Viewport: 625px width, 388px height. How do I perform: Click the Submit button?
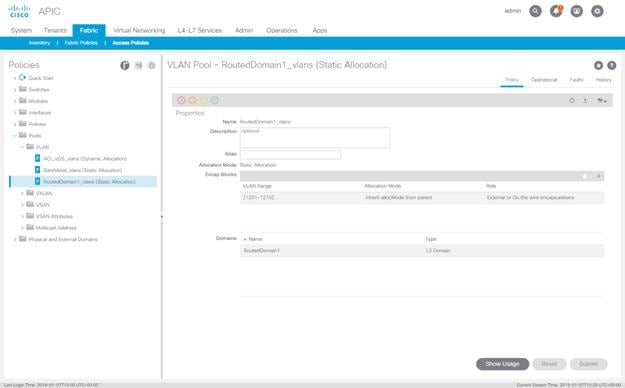[x=588, y=364]
